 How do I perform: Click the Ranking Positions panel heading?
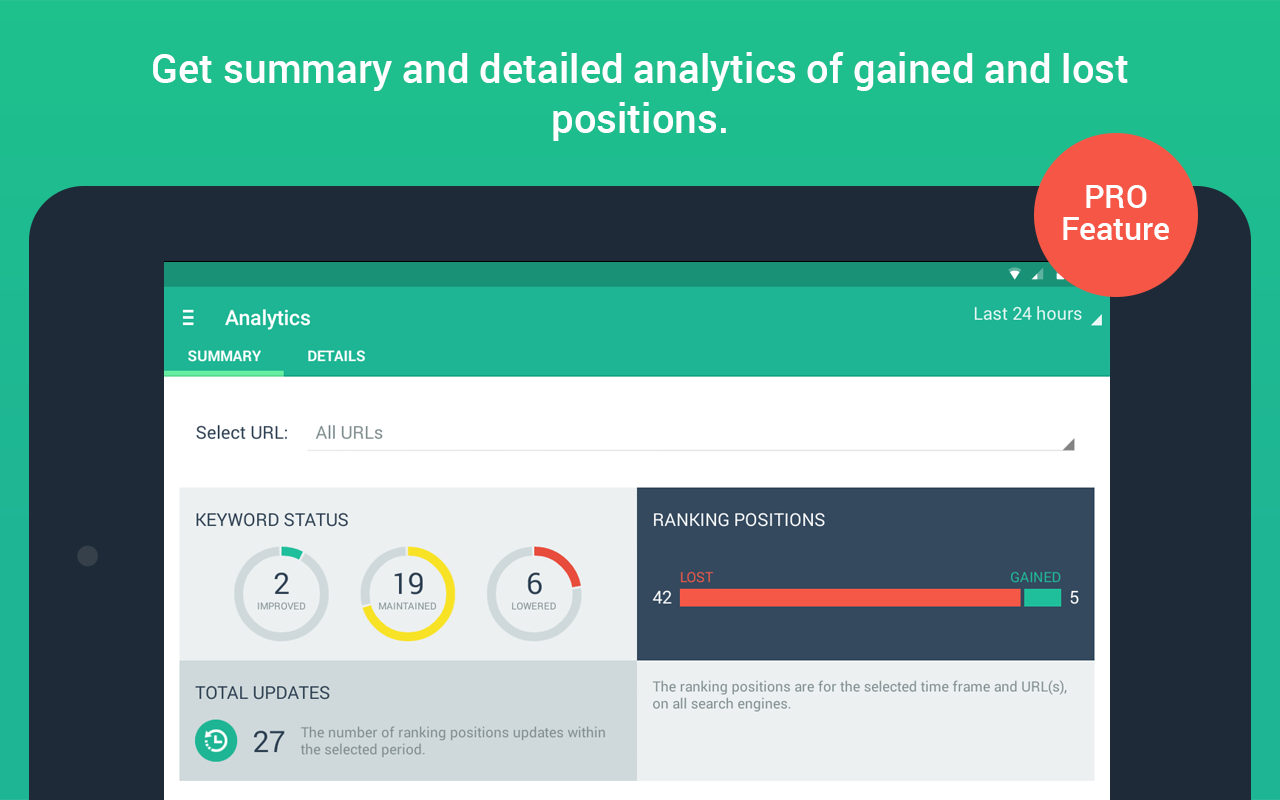coord(739,520)
